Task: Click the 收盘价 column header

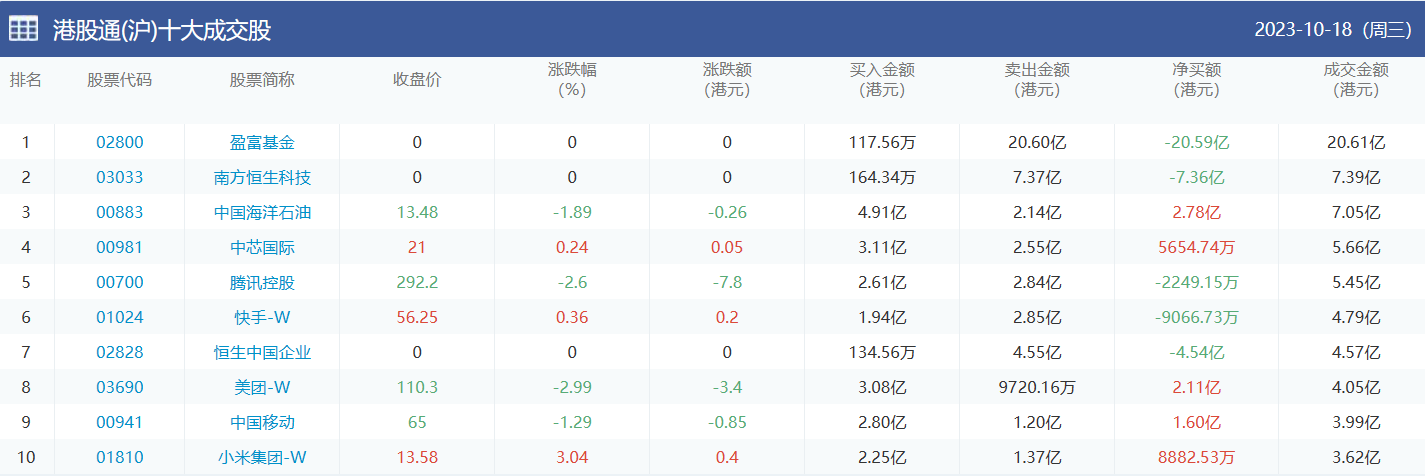Action: 417,80
